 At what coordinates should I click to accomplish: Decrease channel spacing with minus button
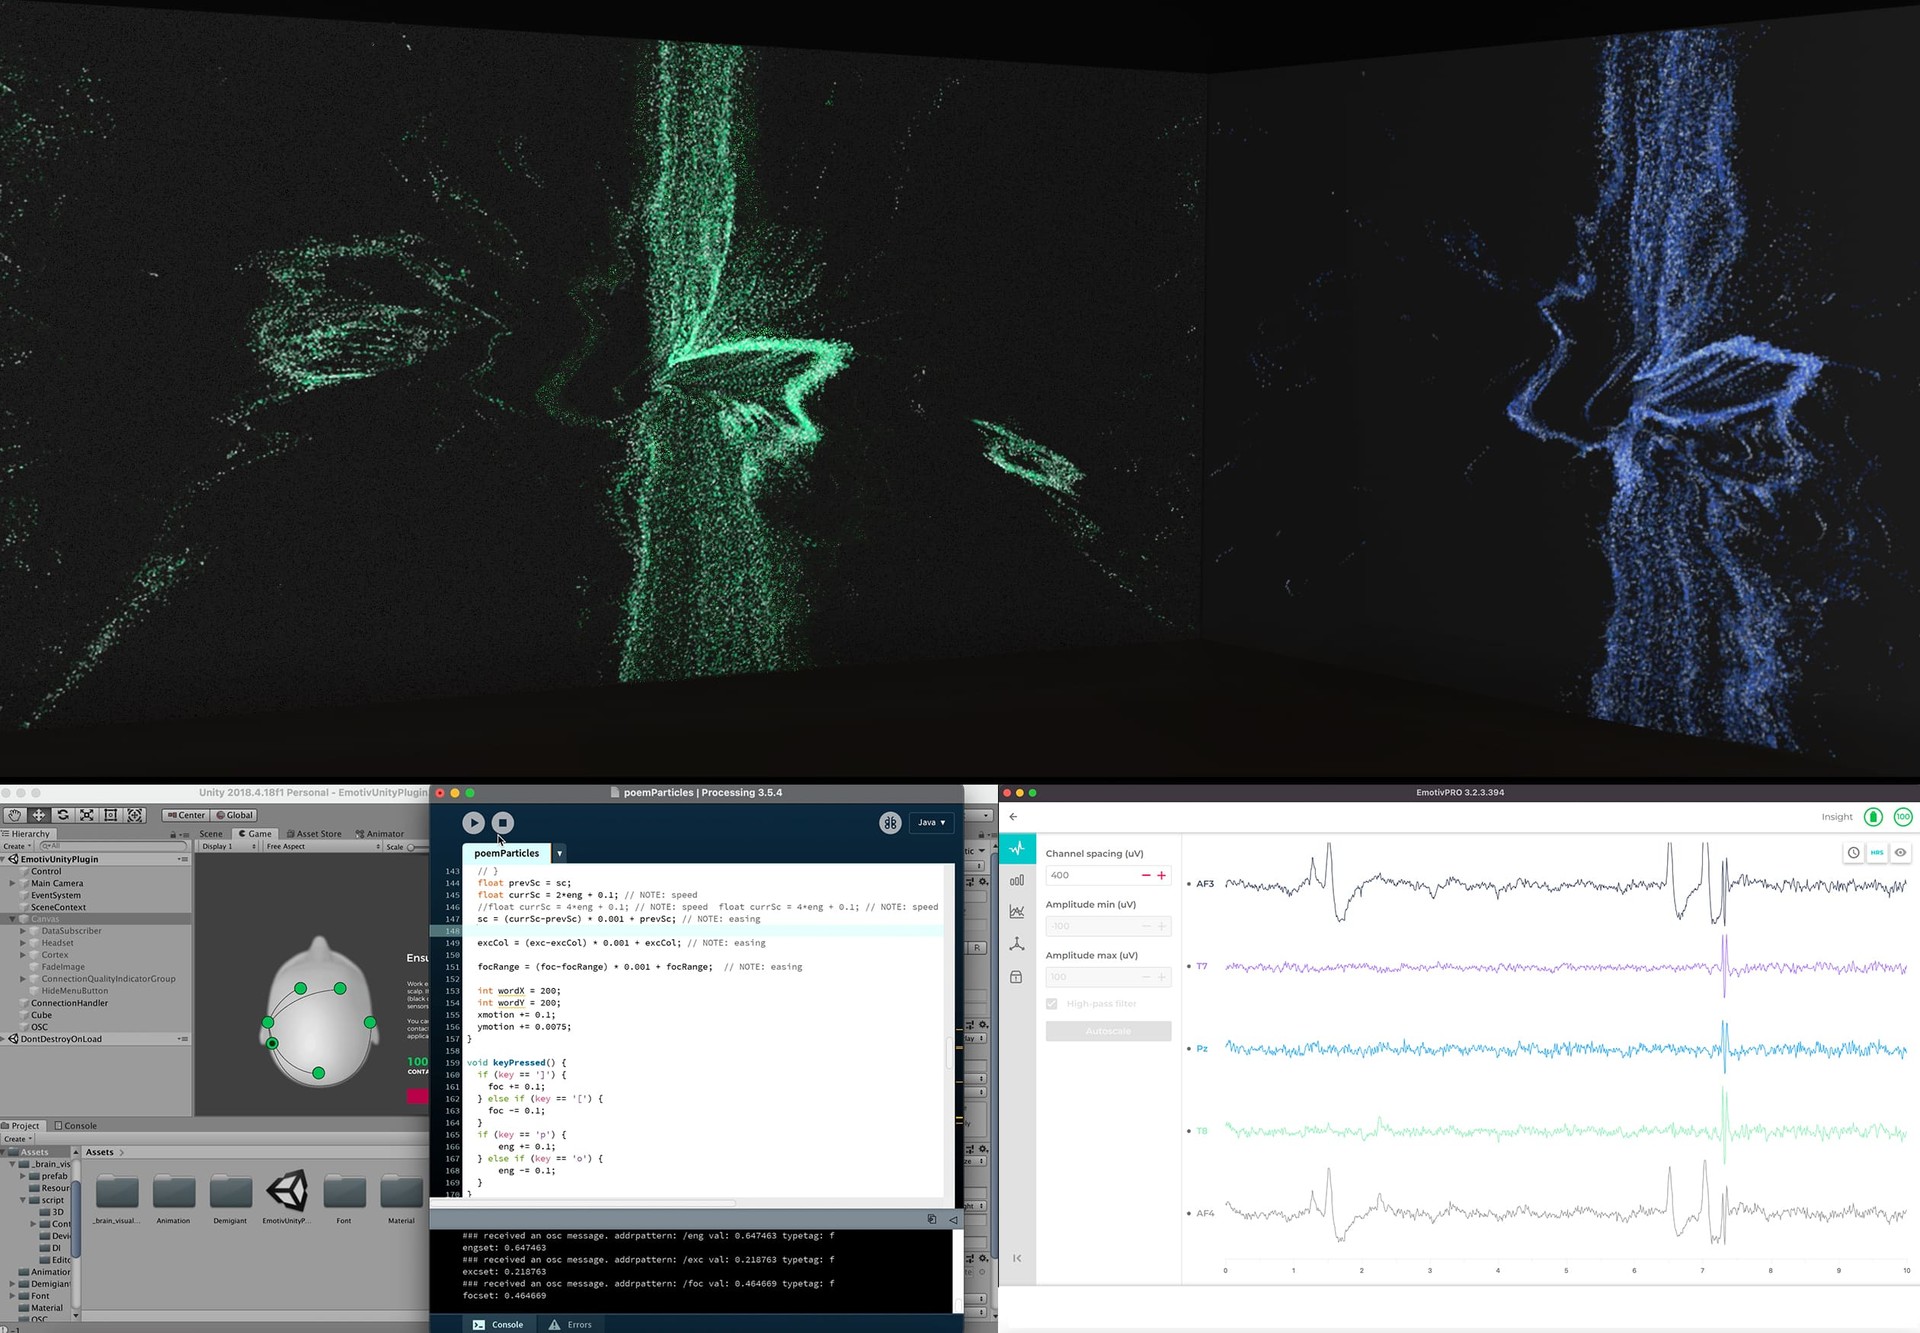click(x=1146, y=875)
